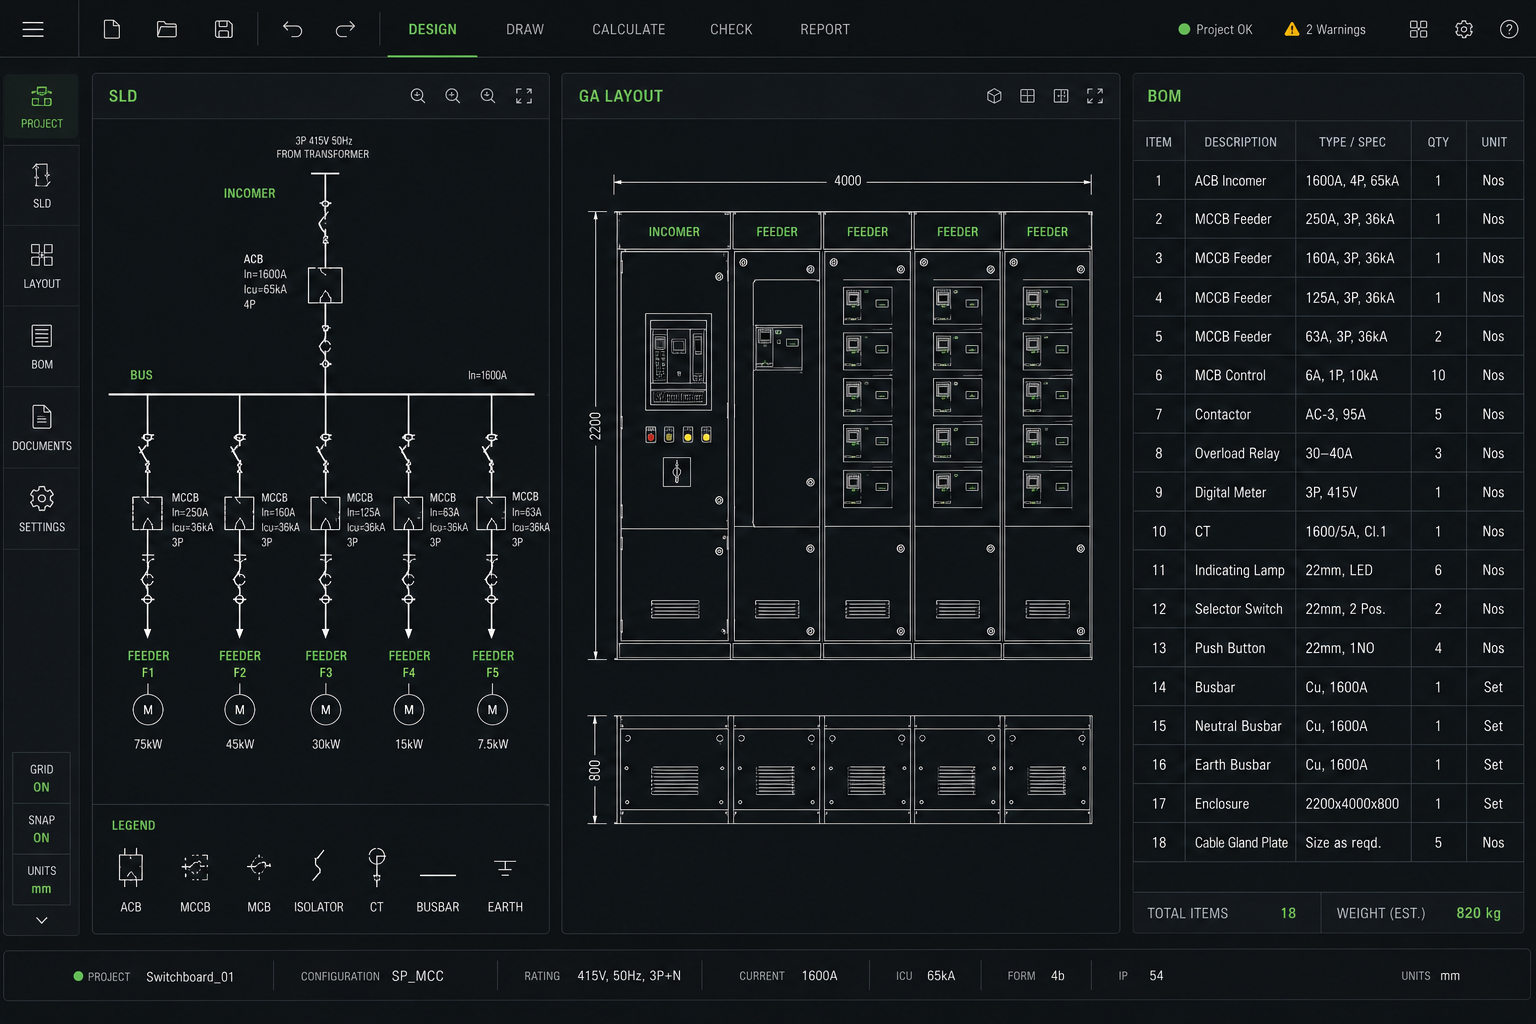Switch GA Layout to 3D cube view
This screenshot has height=1024, width=1536.
click(994, 96)
